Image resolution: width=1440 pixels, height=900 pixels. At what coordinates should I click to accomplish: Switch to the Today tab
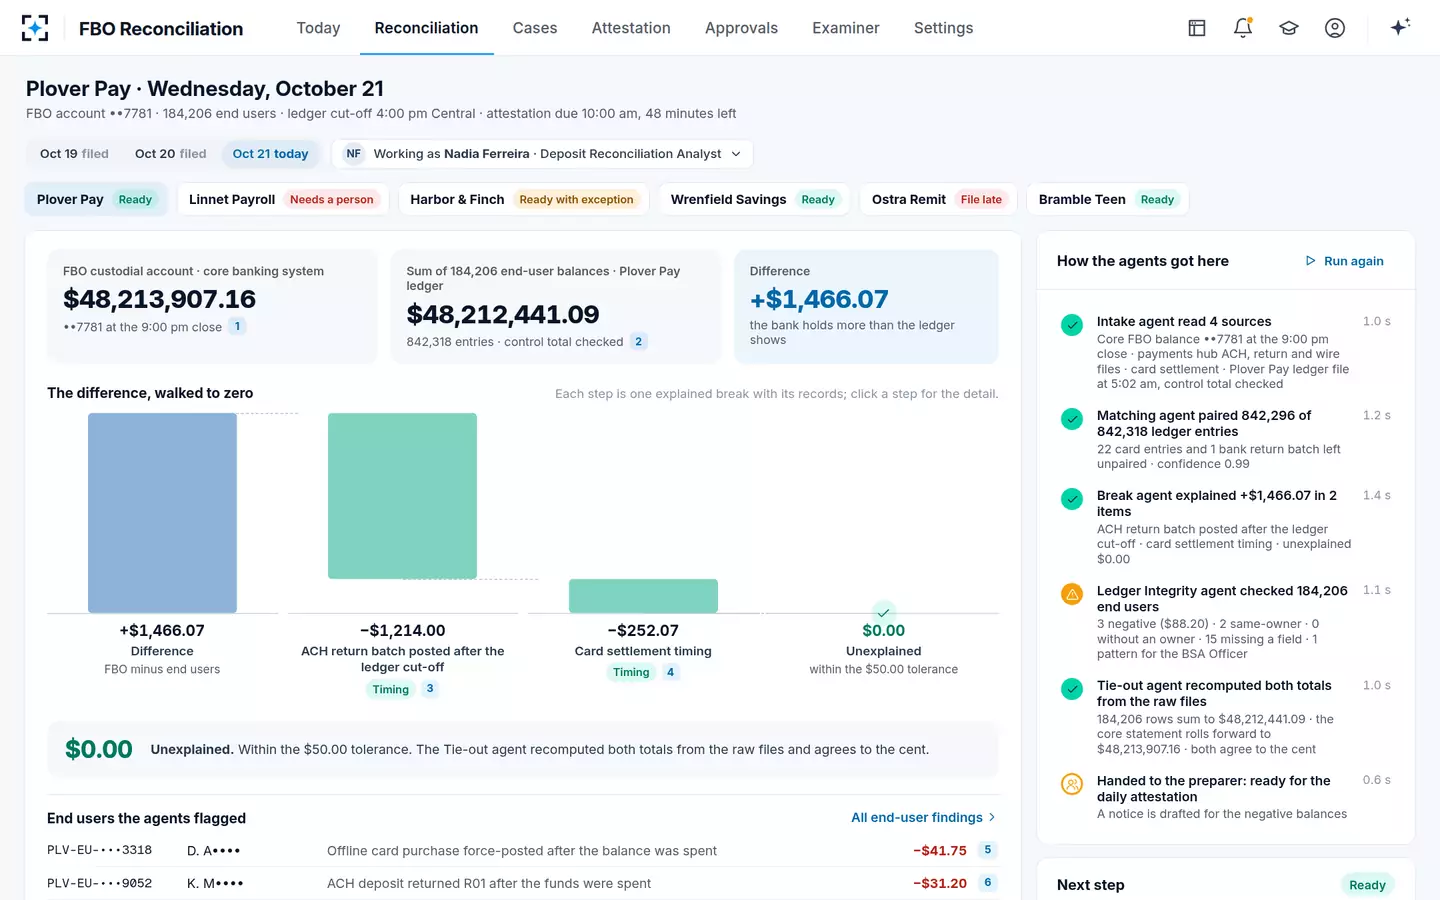318,28
